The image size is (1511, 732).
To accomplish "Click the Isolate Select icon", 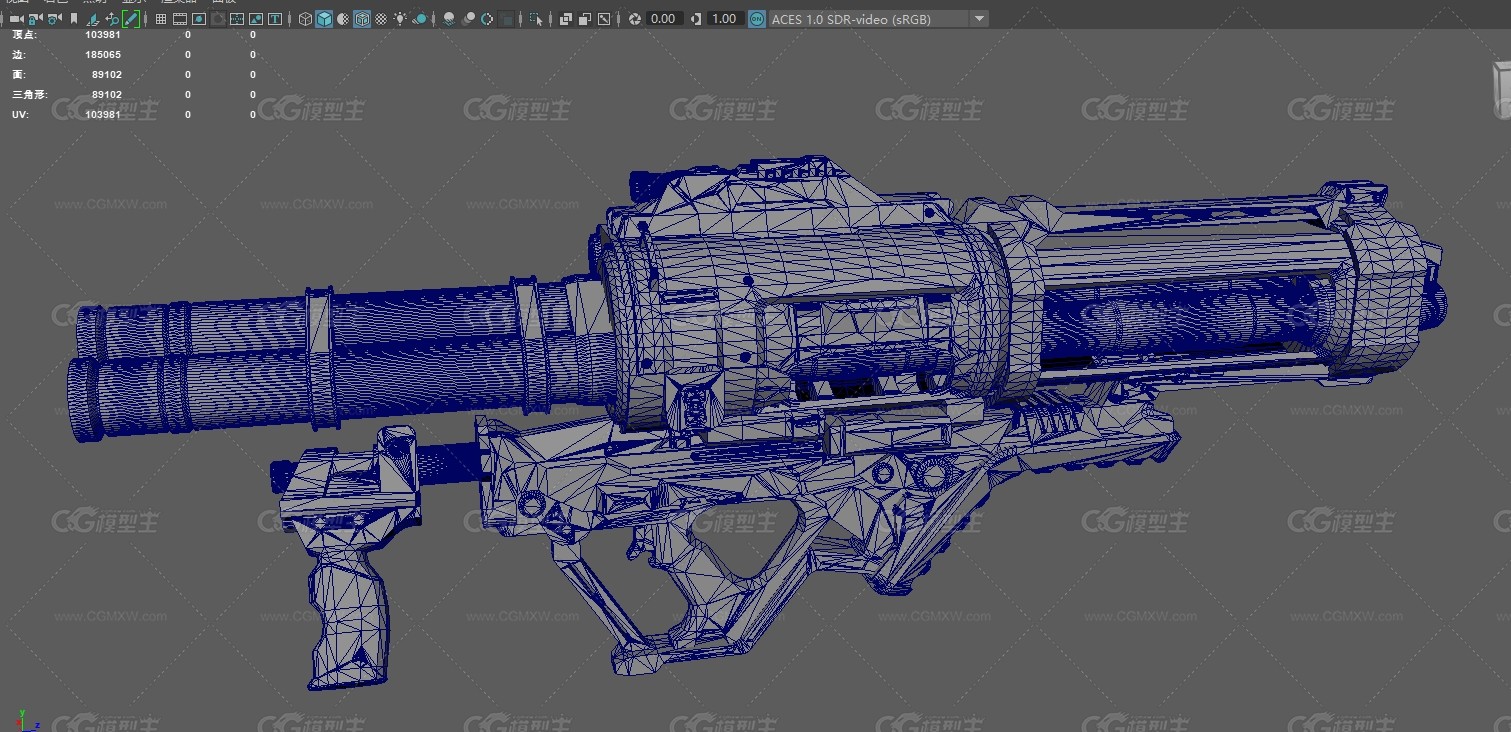I will [536, 19].
